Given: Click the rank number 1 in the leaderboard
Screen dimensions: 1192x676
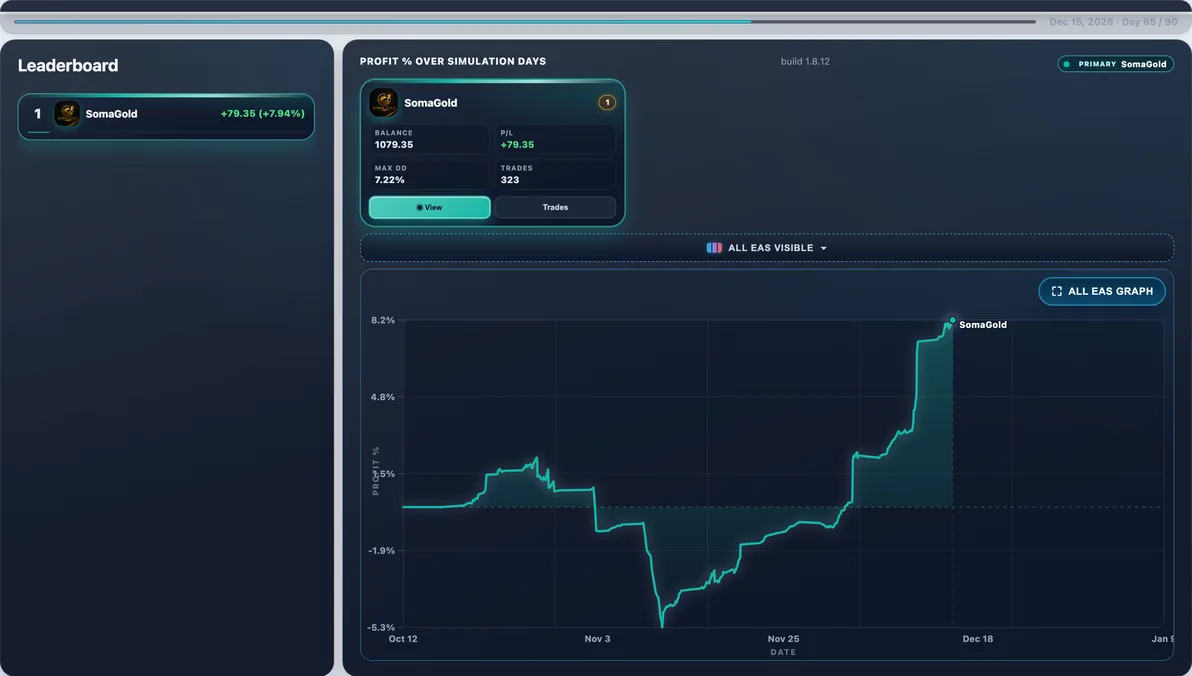Looking at the screenshot, I should click(37, 114).
